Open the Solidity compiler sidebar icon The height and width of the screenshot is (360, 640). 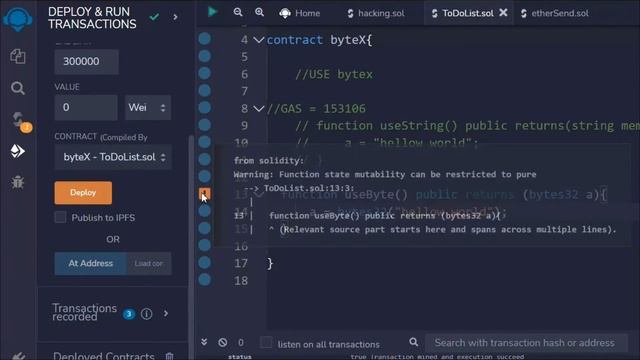pos(18,120)
